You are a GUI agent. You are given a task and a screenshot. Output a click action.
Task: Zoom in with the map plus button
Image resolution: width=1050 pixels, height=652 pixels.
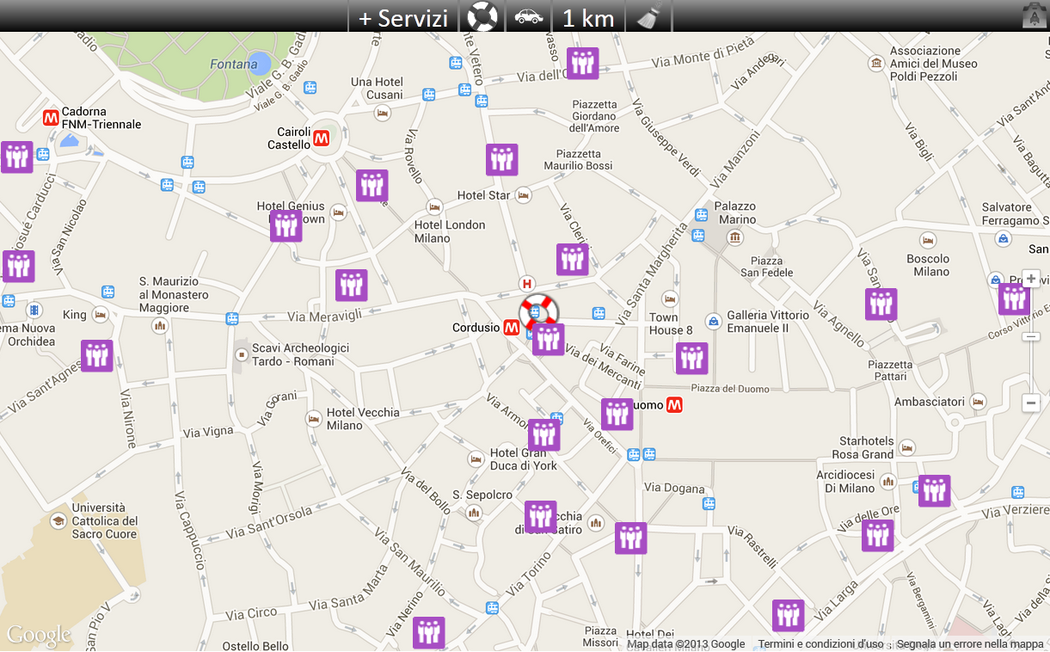pyautogui.click(x=1031, y=279)
